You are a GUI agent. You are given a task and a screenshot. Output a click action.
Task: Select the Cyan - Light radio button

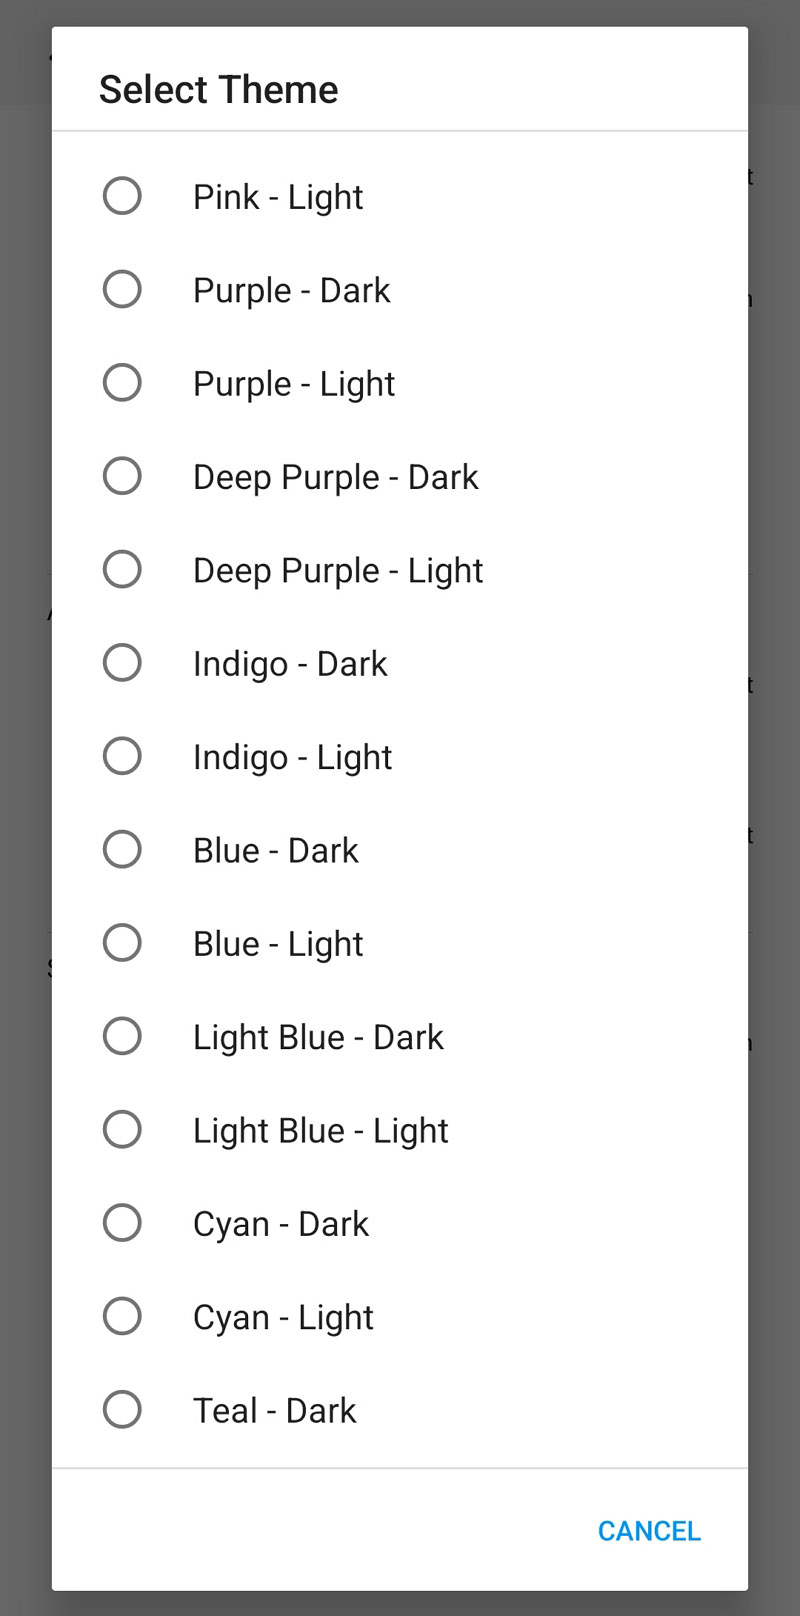(122, 1316)
